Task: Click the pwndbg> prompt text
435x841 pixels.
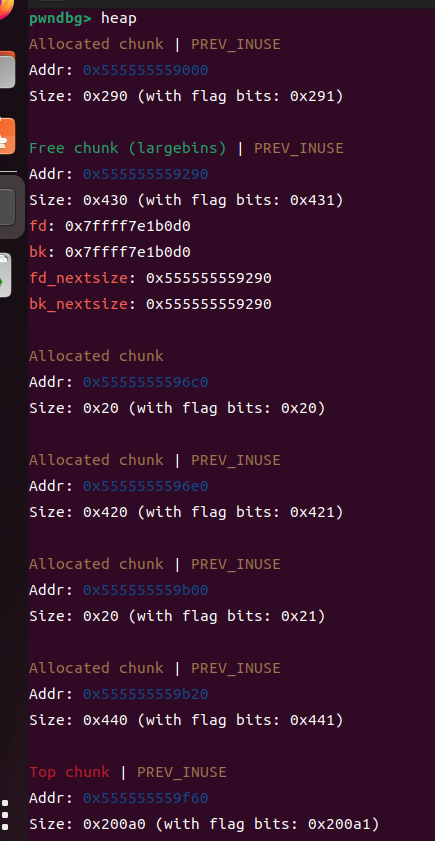Action: (60, 19)
